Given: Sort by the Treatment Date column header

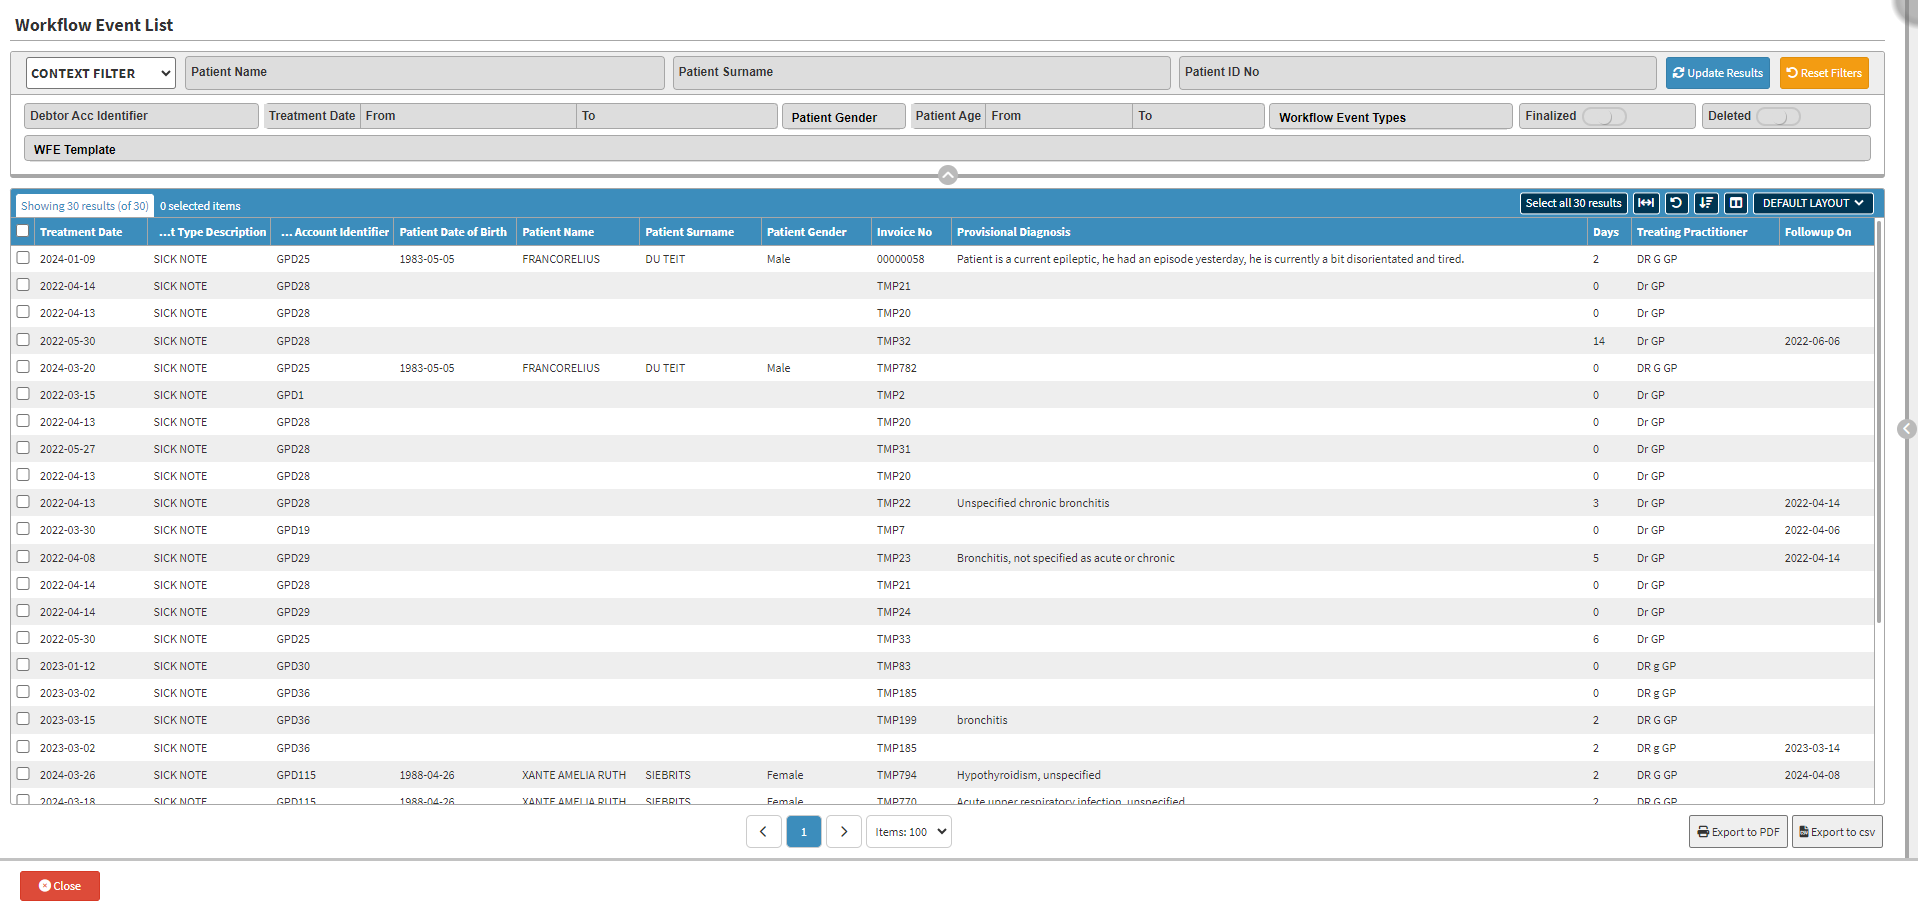Looking at the screenshot, I should 81,232.
